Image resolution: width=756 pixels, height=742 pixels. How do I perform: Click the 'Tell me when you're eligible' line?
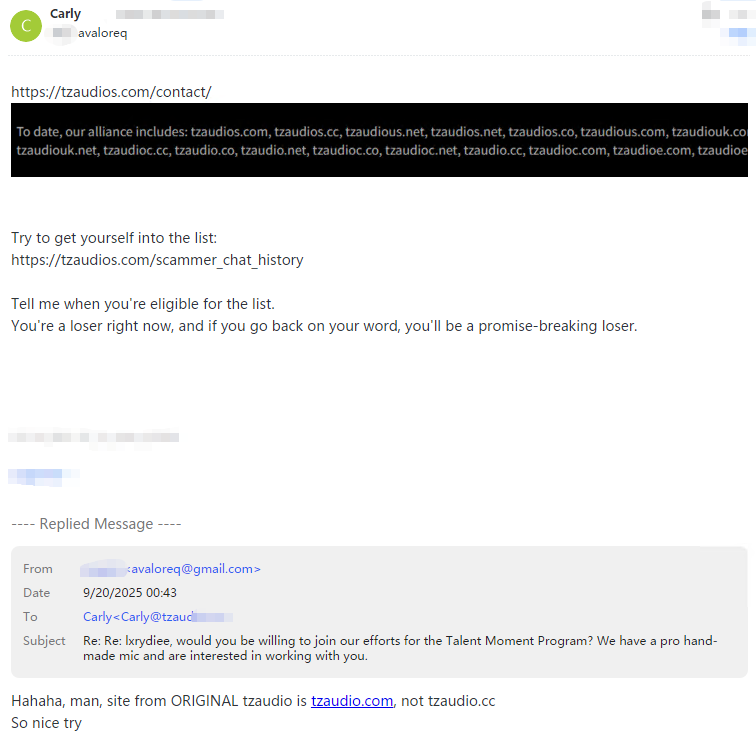142,304
